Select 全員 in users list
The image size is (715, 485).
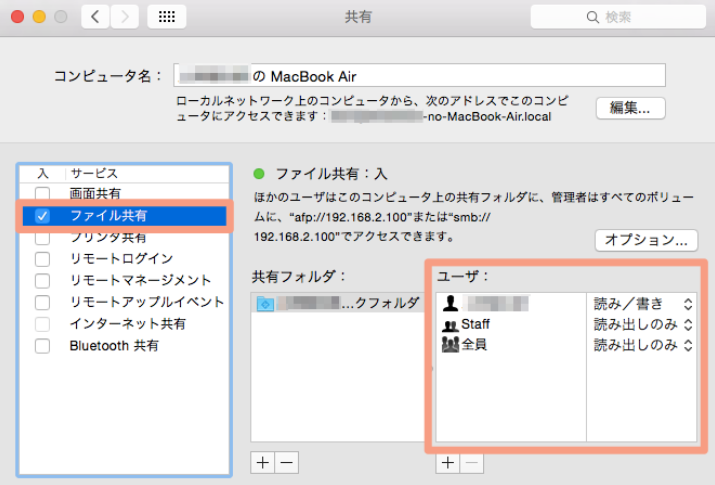(x=474, y=345)
